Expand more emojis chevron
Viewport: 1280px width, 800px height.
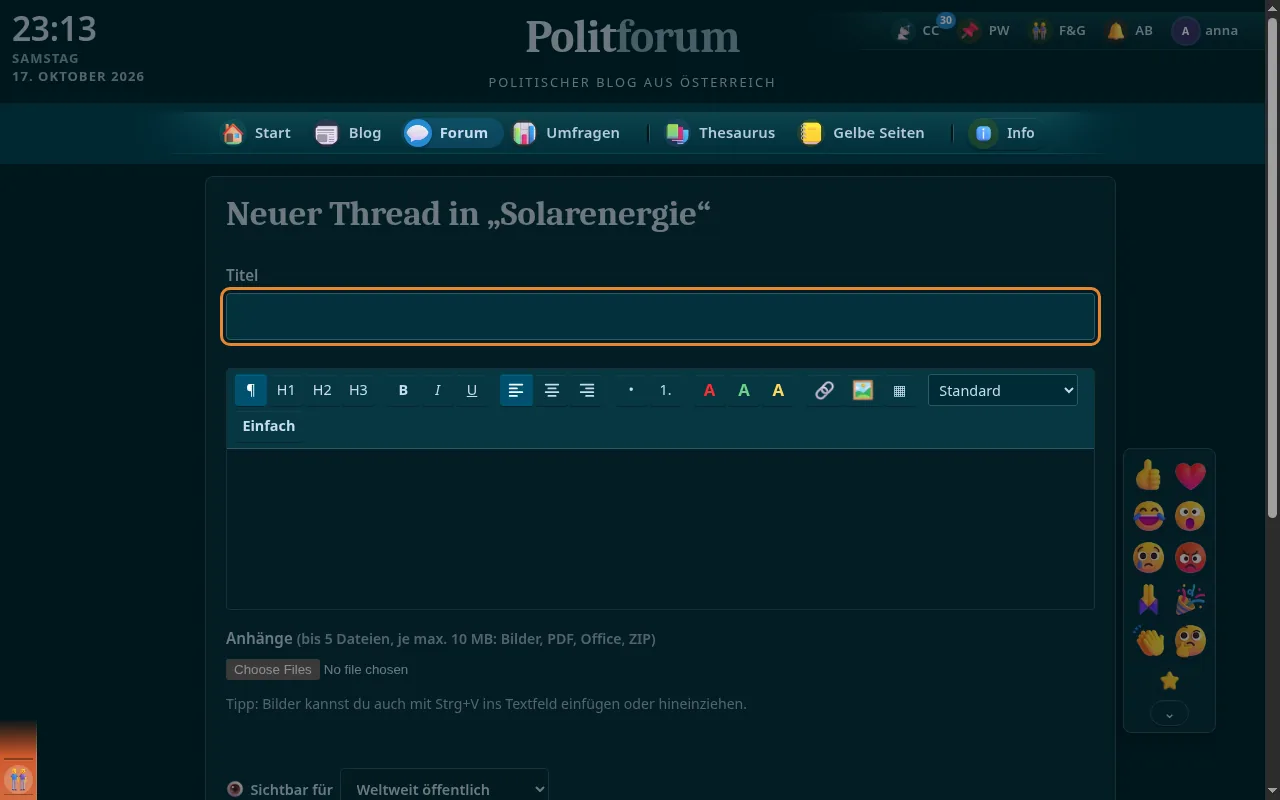[1170, 714]
